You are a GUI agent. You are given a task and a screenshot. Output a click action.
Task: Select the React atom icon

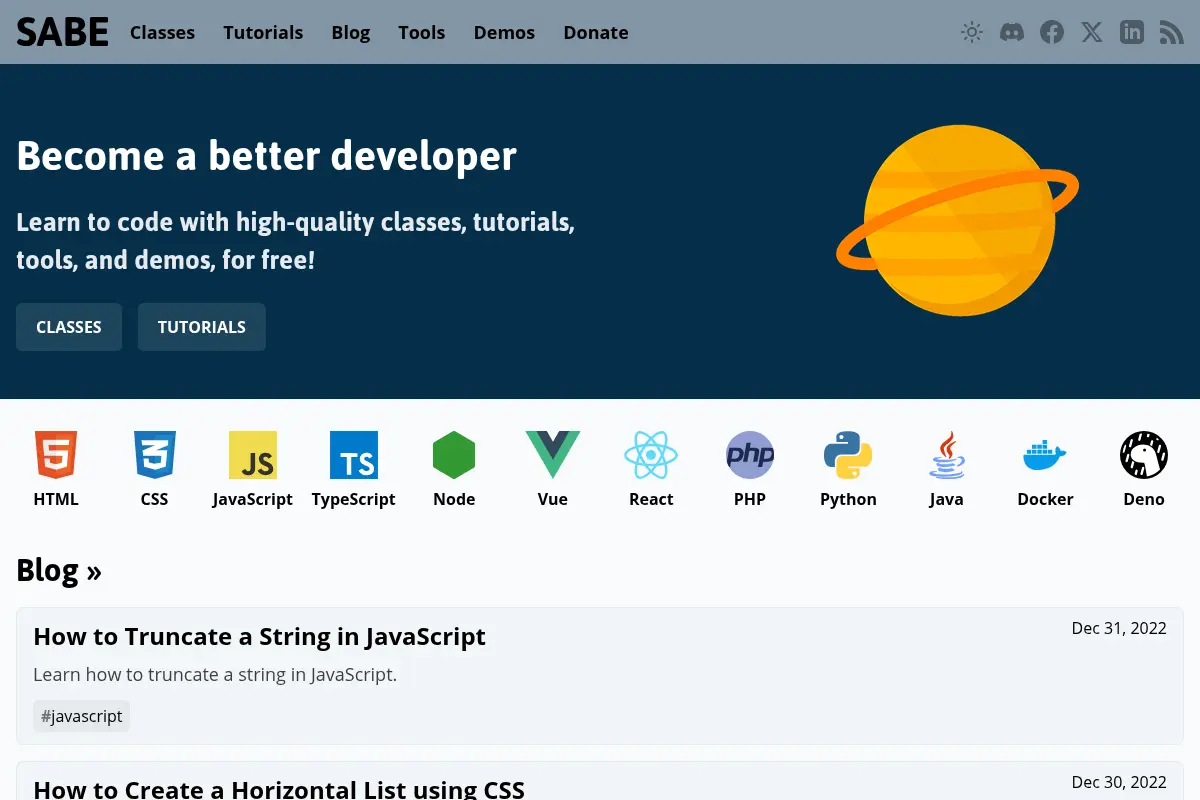click(651, 455)
